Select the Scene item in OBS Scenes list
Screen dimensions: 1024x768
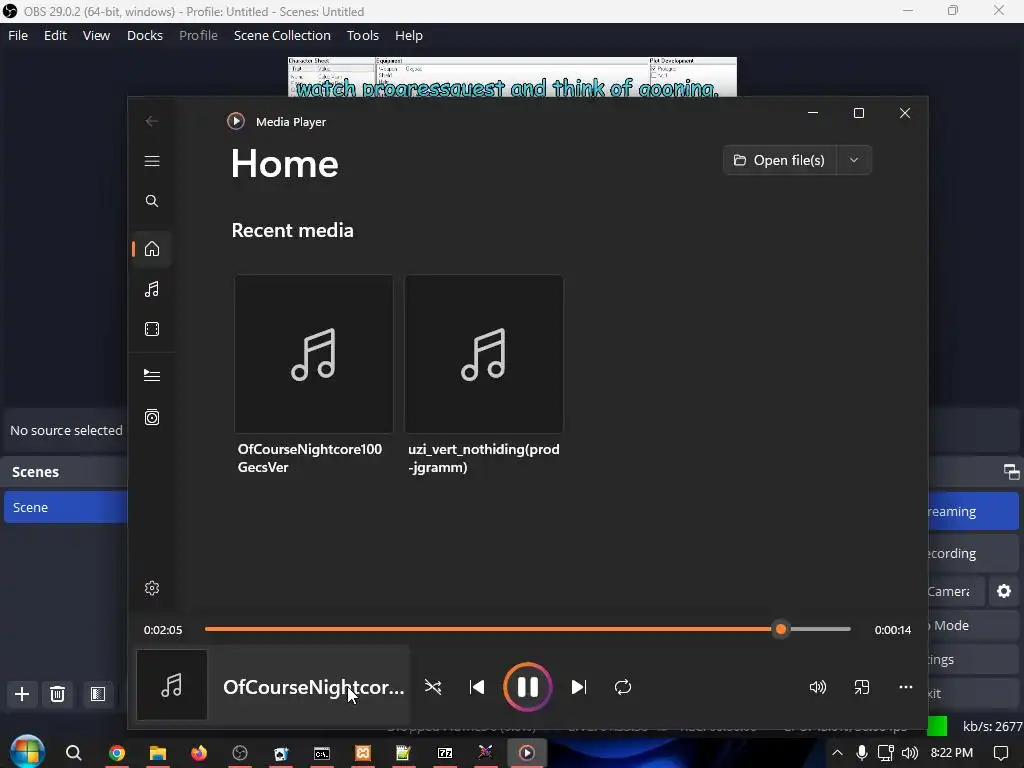click(65, 507)
